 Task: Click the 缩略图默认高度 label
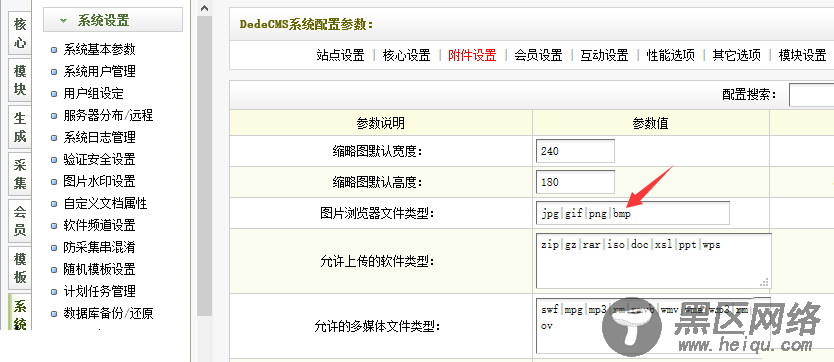[377, 183]
